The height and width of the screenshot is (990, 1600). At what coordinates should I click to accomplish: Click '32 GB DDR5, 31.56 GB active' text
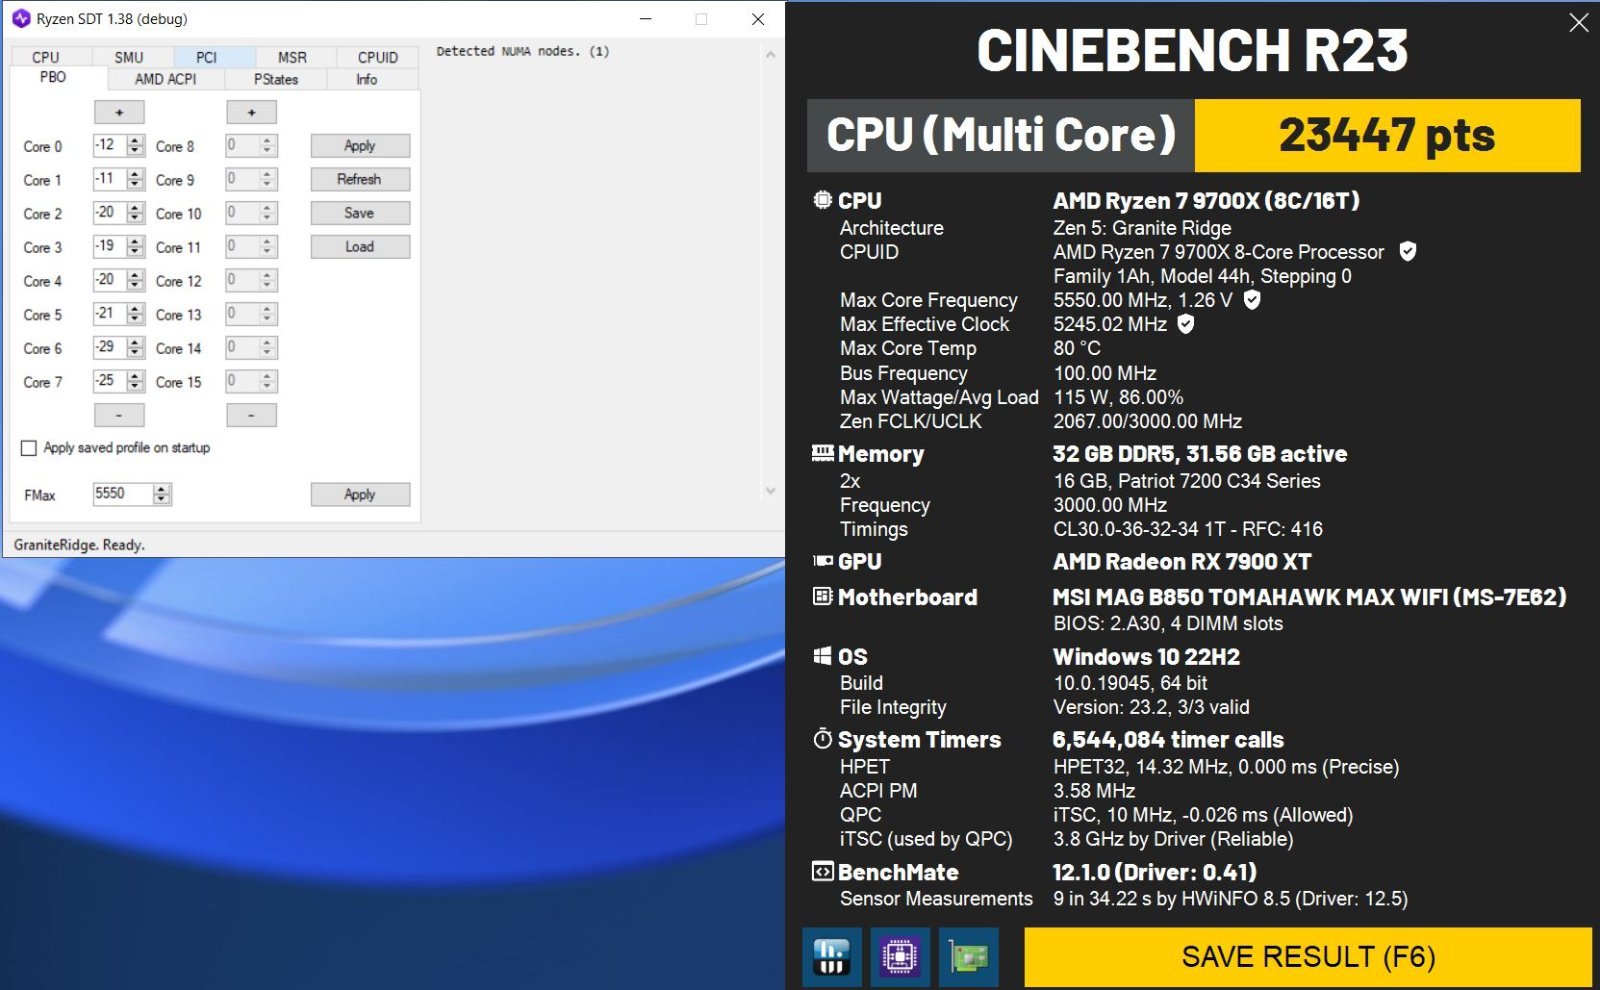[1200, 453]
